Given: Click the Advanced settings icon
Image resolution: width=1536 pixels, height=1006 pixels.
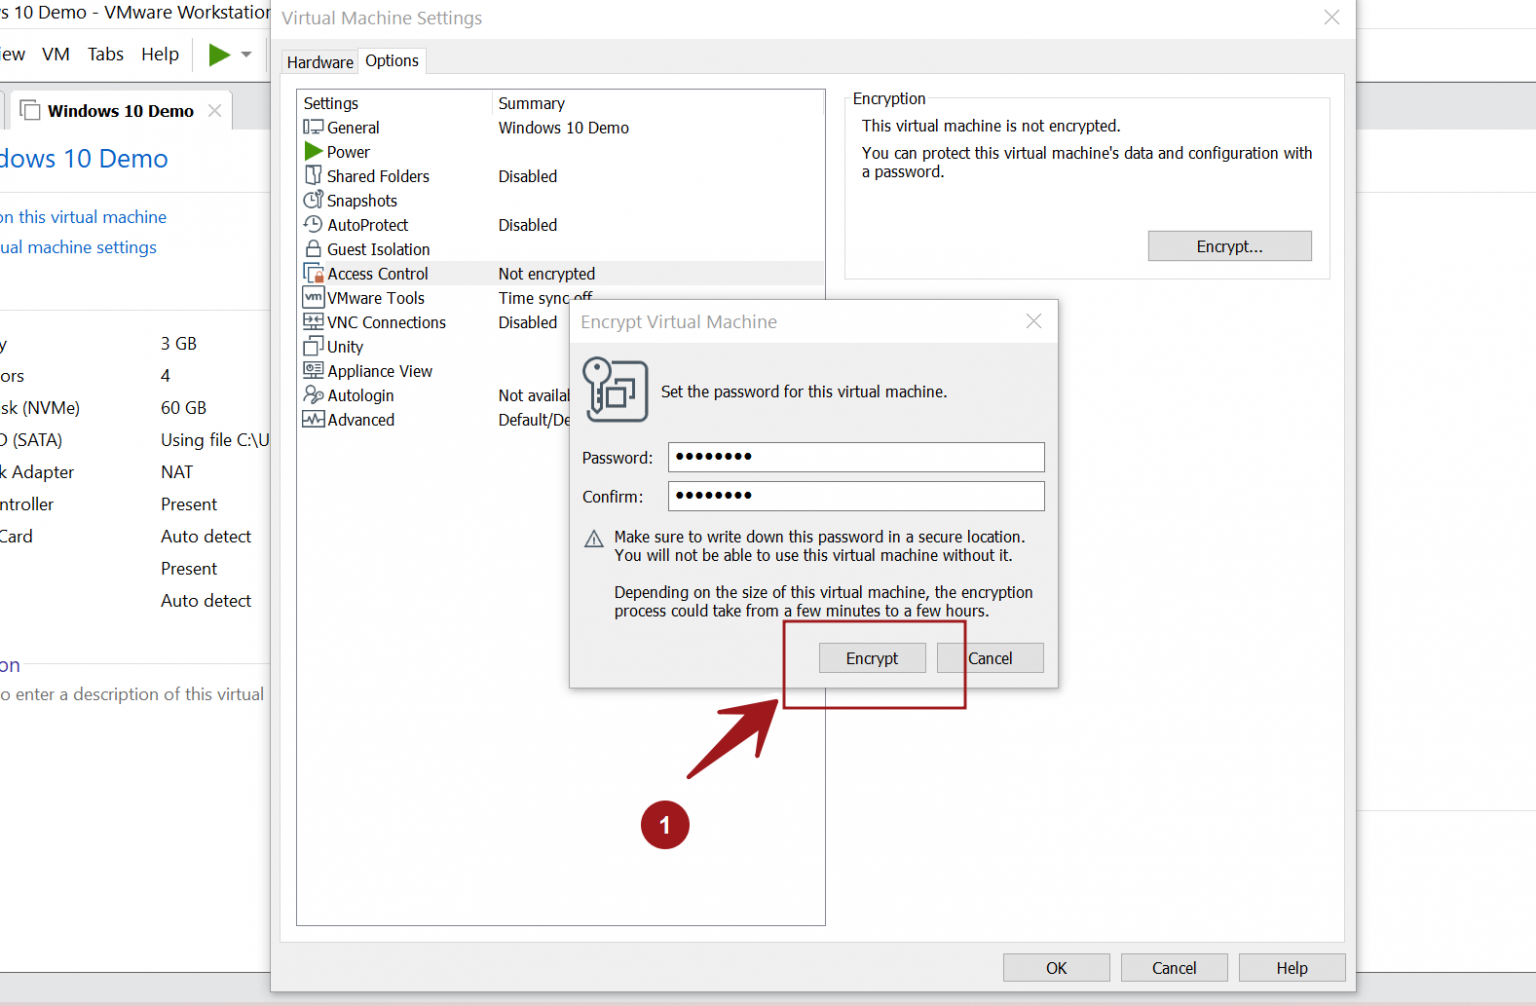Looking at the screenshot, I should (313, 419).
